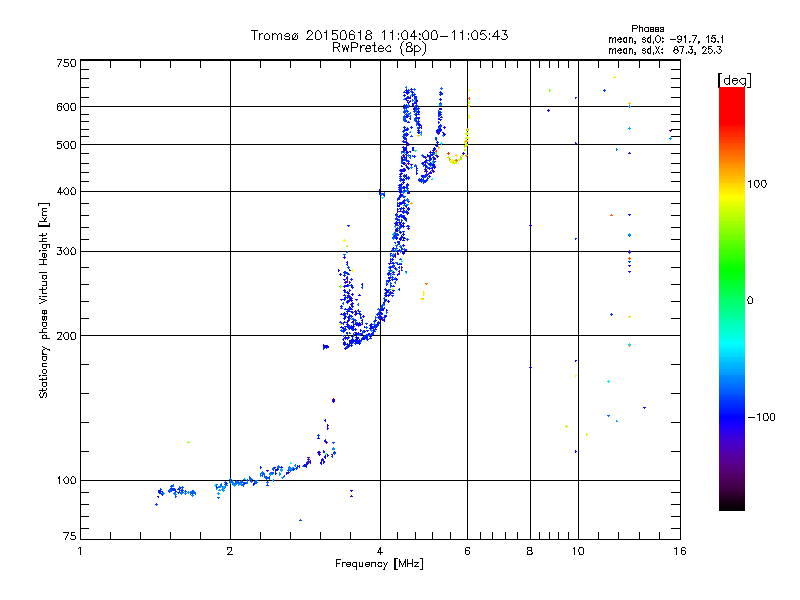Click the '500' height tick label
Screen dimensions: 800x600
pyautogui.click(x=66, y=145)
